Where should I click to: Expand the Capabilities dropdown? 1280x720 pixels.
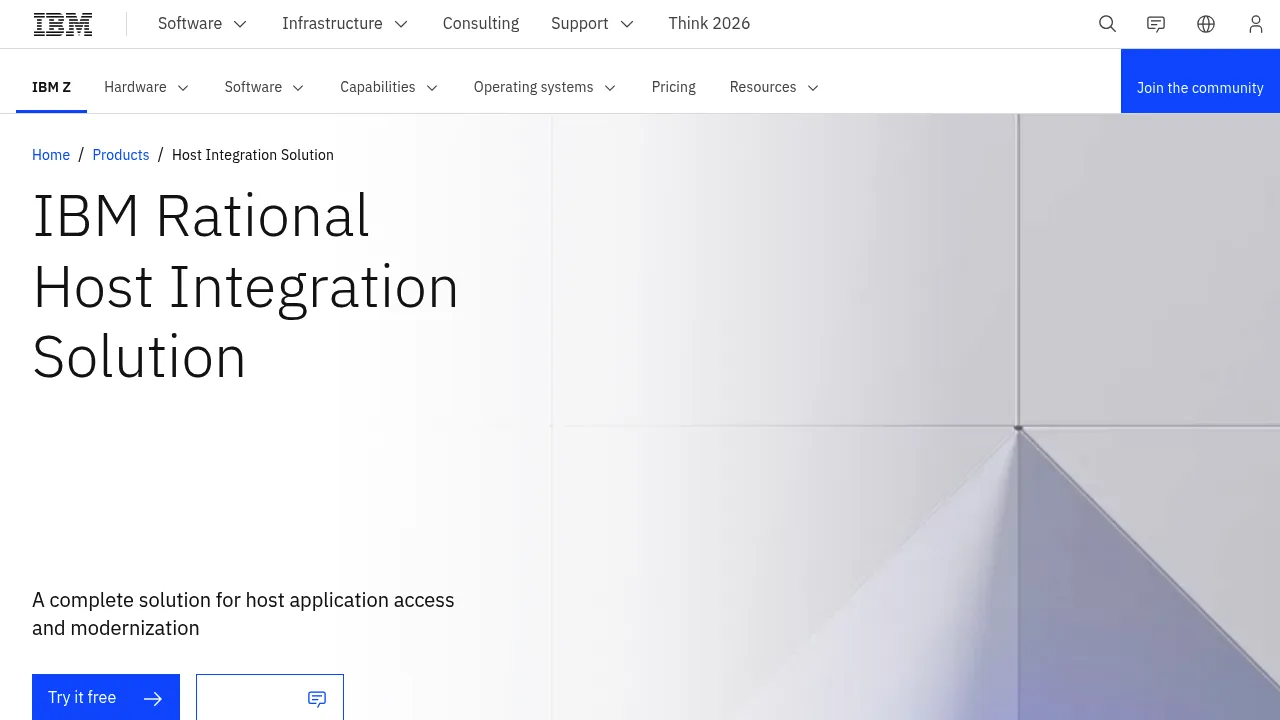pyautogui.click(x=389, y=87)
